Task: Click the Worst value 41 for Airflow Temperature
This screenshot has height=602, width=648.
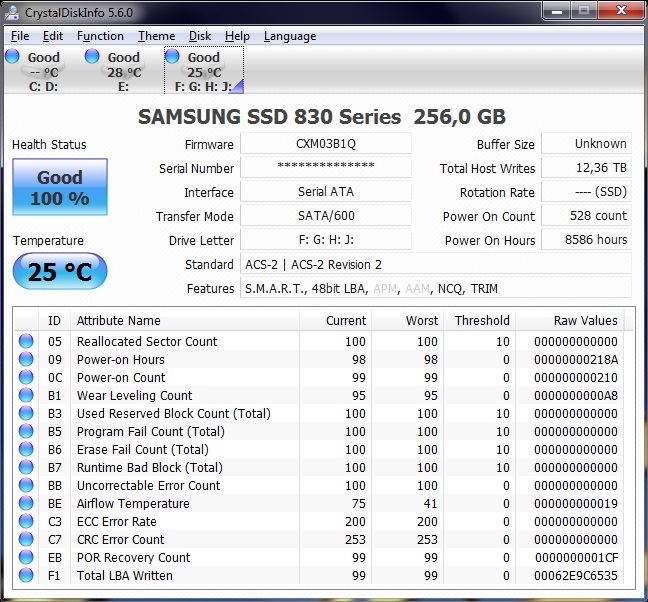Action: coord(430,503)
